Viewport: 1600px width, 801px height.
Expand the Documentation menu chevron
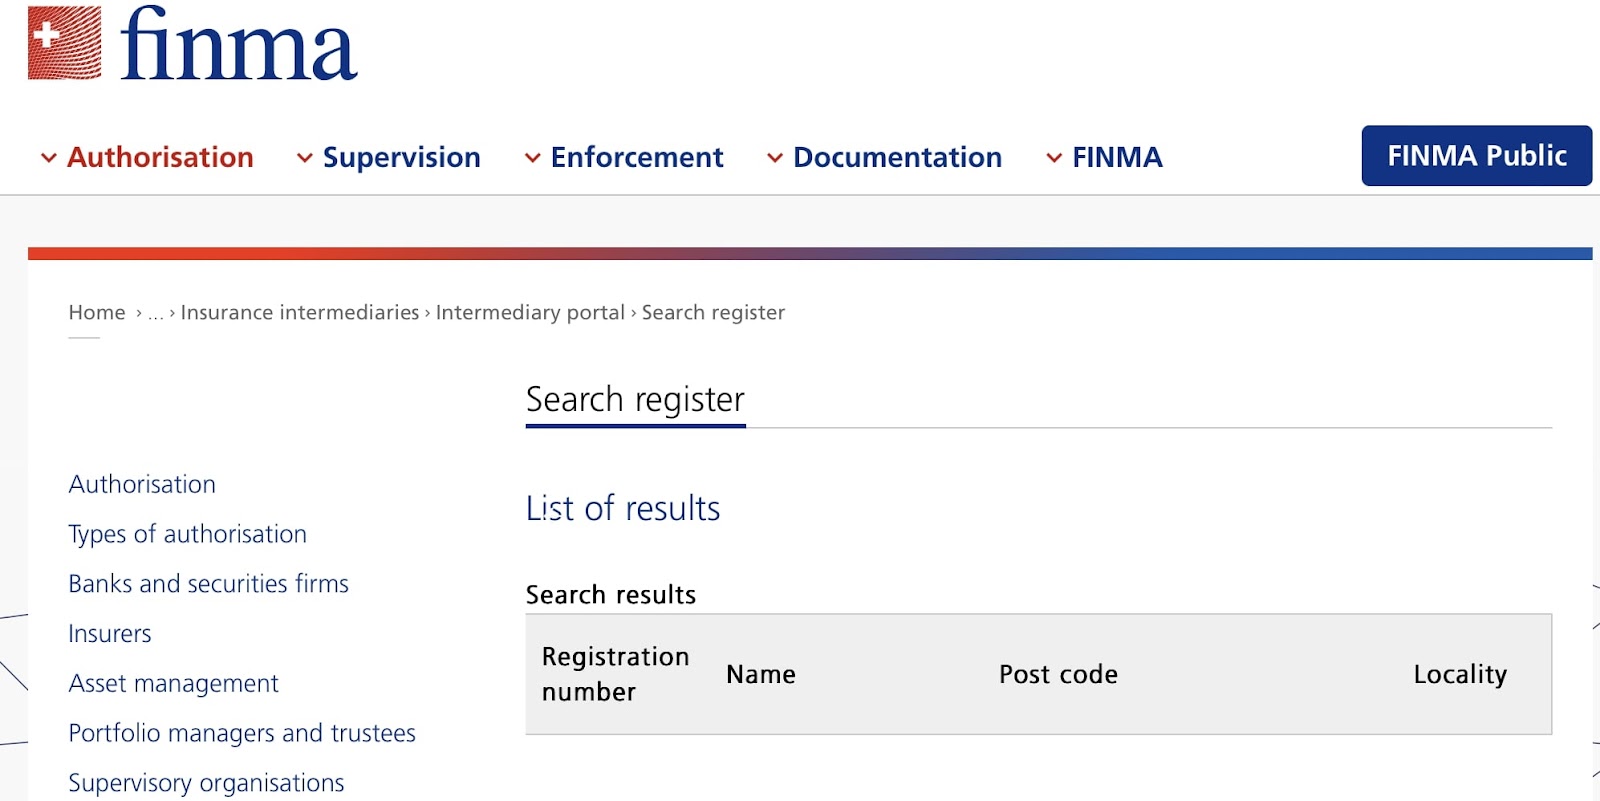click(x=775, y=158)
